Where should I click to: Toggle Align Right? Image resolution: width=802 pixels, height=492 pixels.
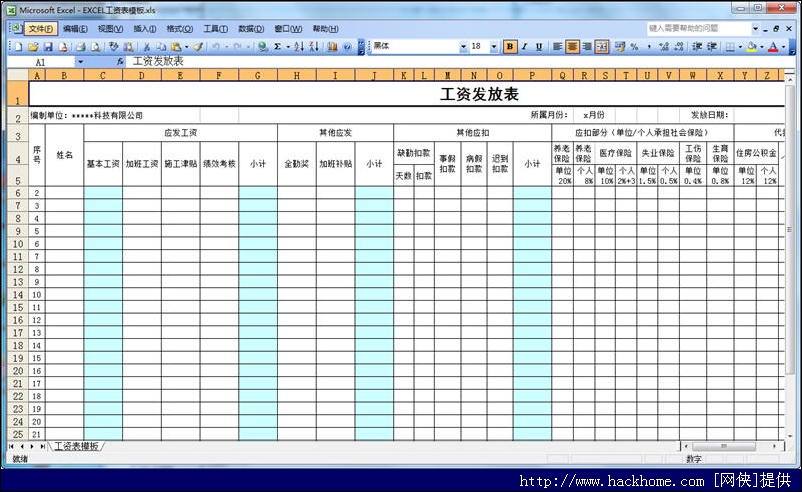click(587, 47)
